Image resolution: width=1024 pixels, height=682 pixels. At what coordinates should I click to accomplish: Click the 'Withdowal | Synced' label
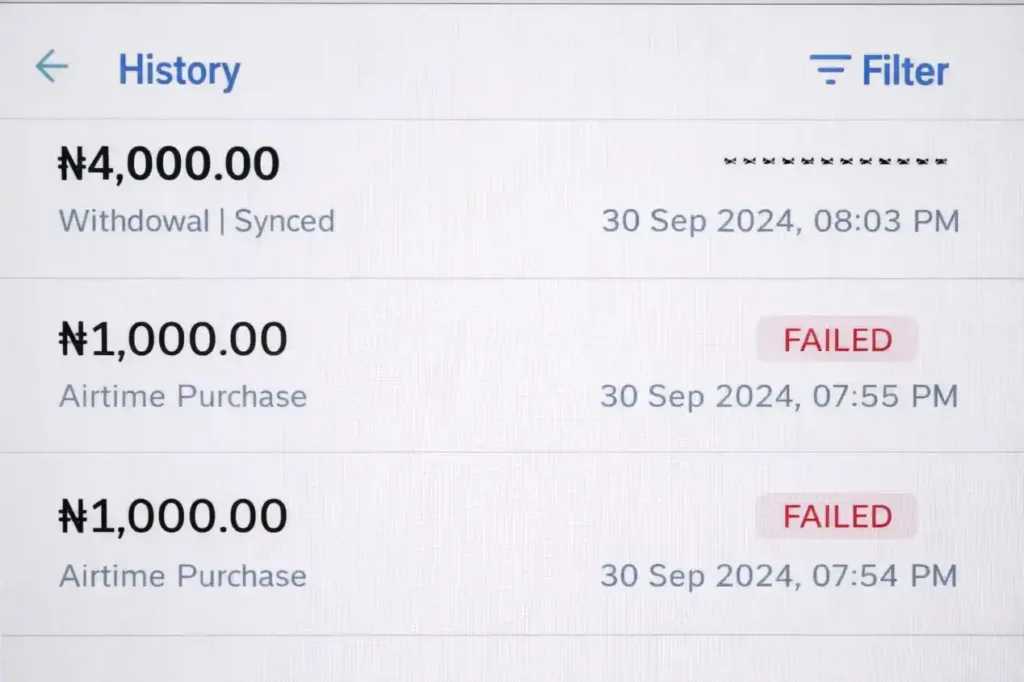pos(197,220)
